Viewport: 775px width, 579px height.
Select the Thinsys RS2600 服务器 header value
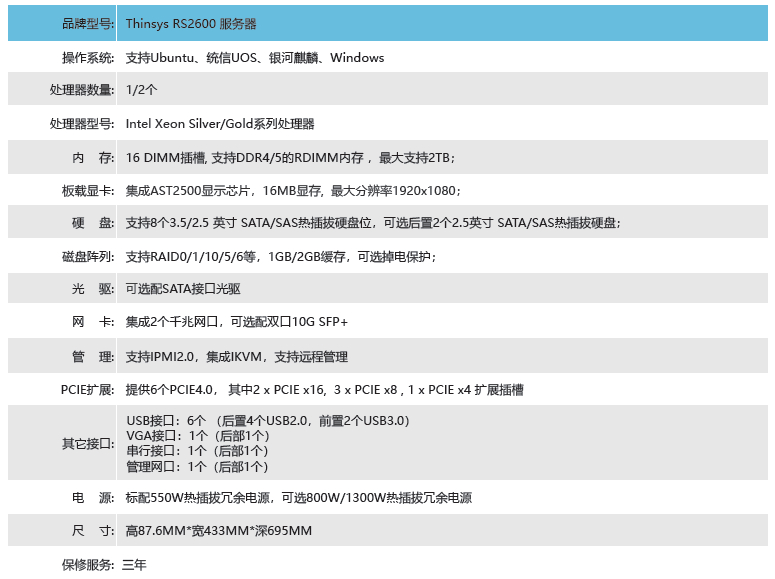pos(191,24)
